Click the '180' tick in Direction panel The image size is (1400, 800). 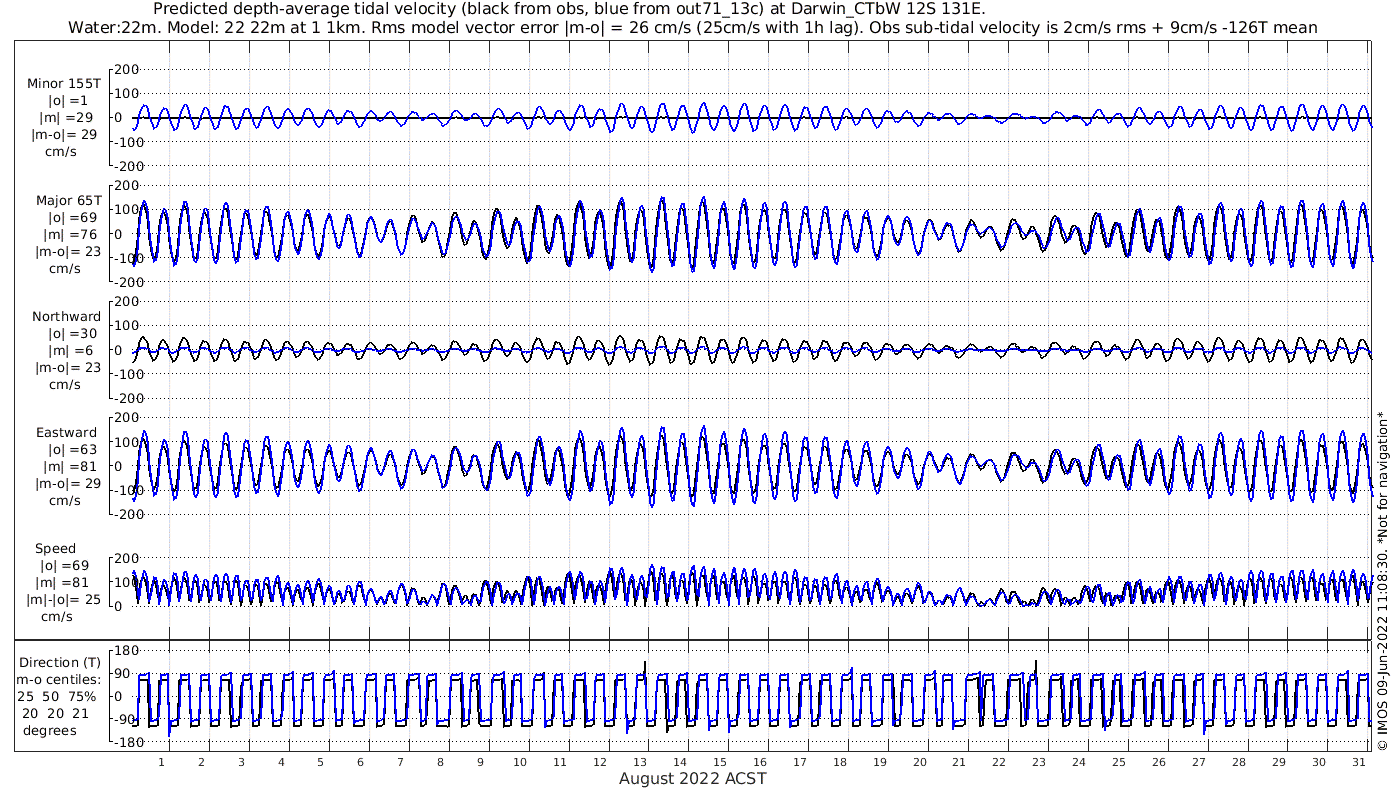127,651
